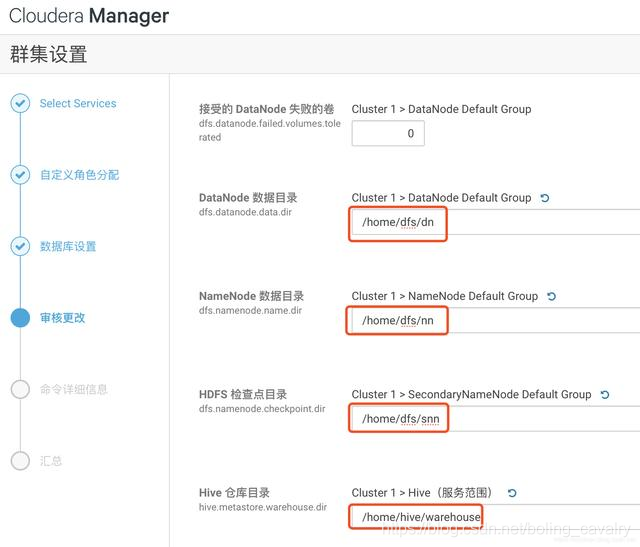Go to 自定义角色分配 step
This screenshot has width=640, height=547.
click(80, 175)
